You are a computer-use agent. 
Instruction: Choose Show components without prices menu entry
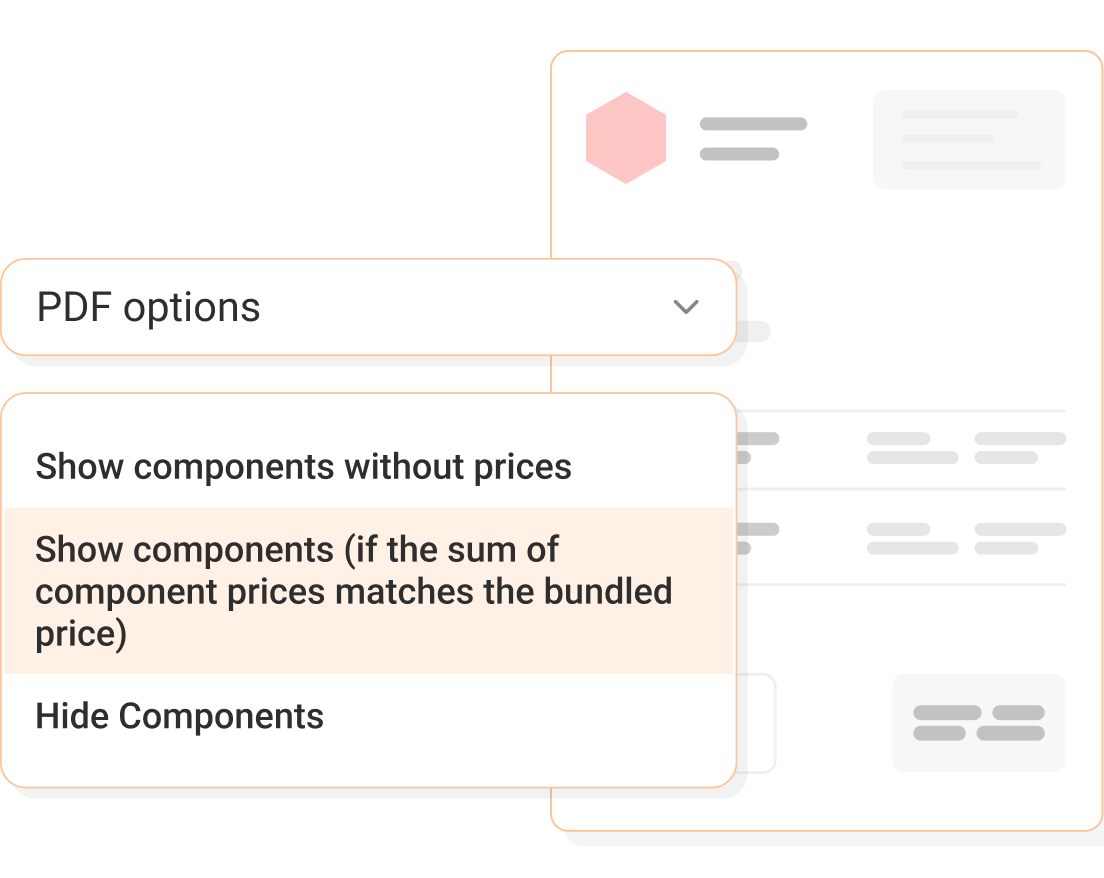point(304,466)
